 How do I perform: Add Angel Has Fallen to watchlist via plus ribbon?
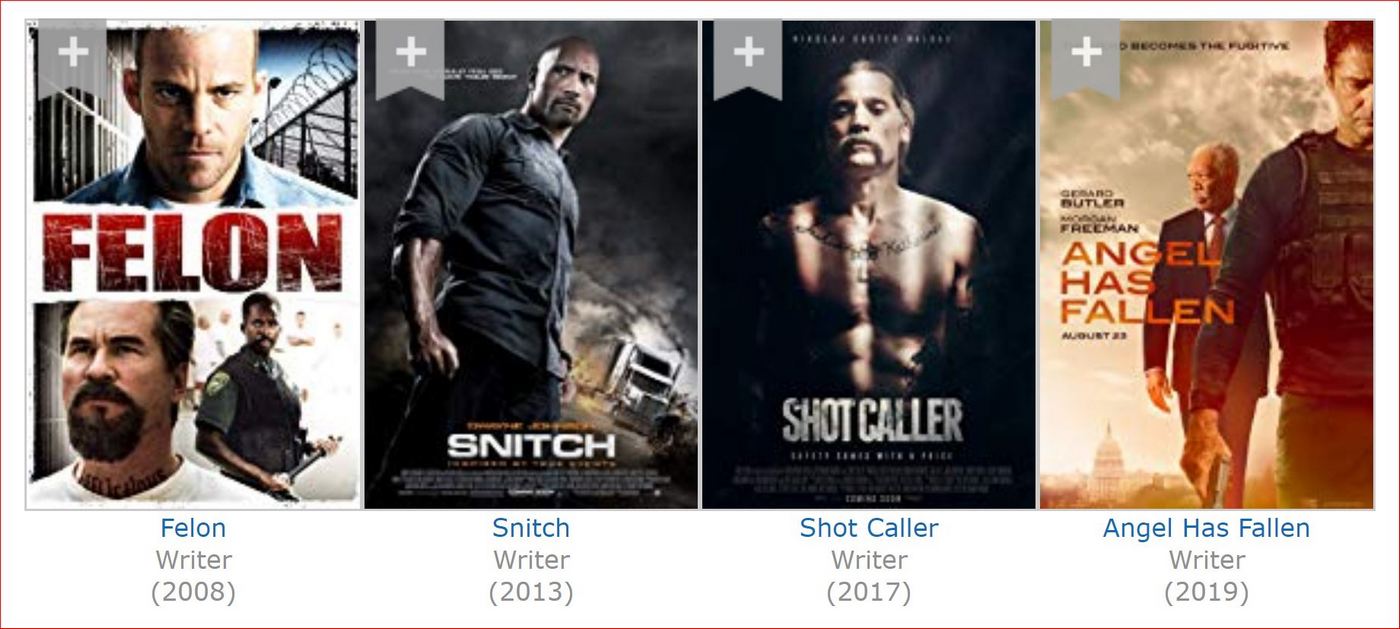(x=1086, y=58)
